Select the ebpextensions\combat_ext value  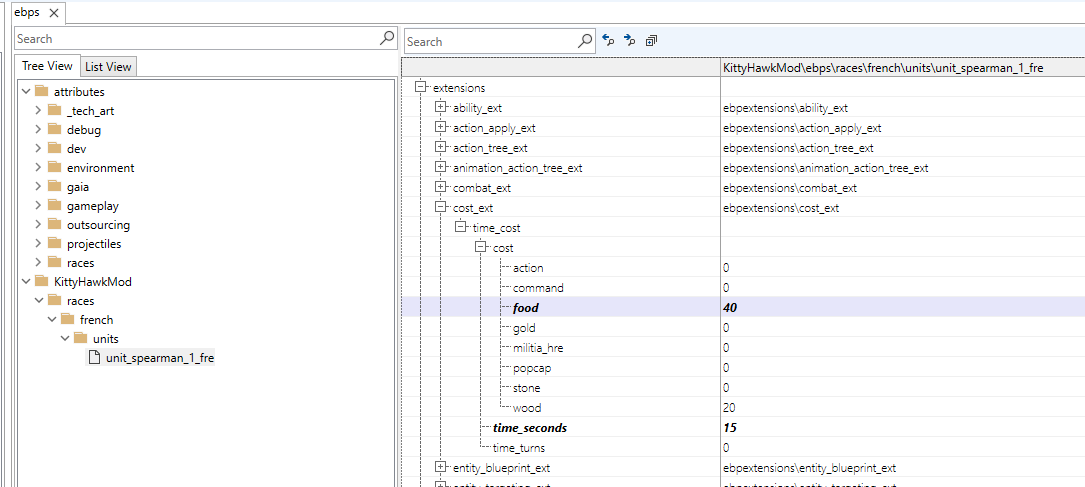pyautogui.click(x=790, y=187)
